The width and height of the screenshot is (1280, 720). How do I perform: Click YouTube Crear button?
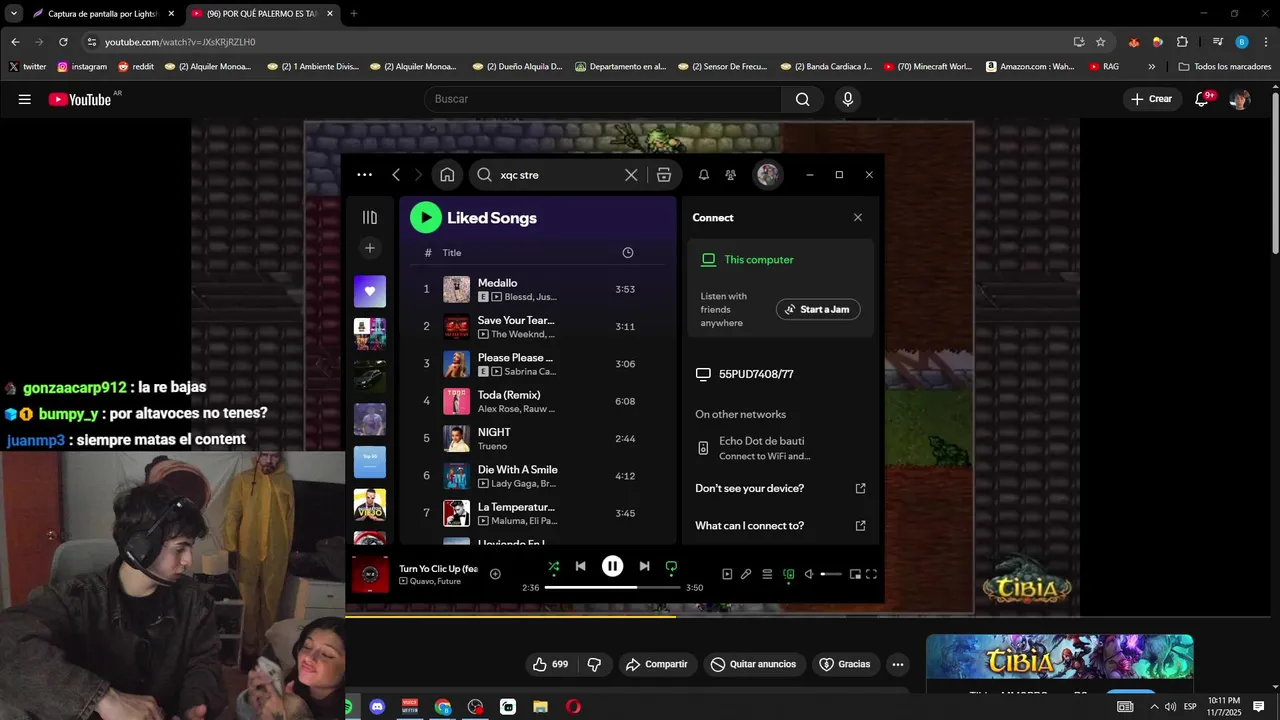[1152, 99]
